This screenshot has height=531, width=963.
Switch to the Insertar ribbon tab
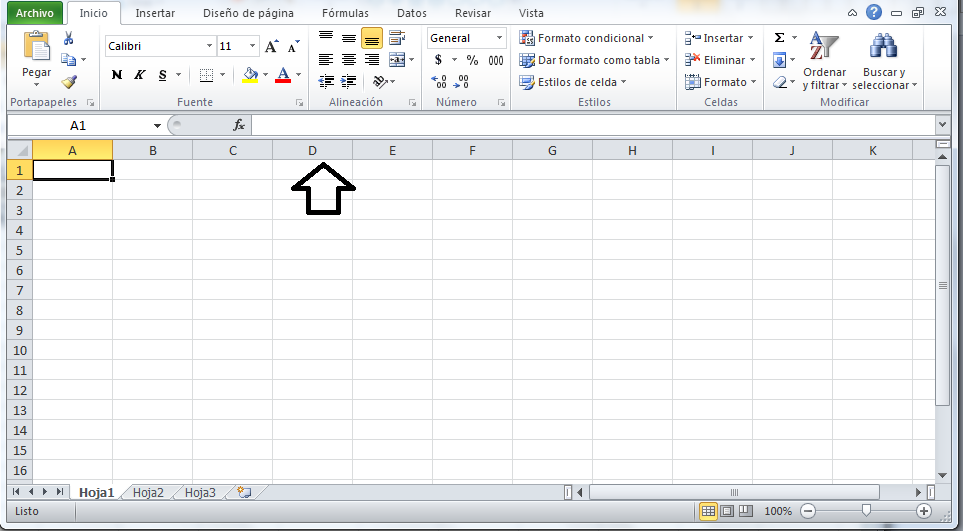click(155, 13)
